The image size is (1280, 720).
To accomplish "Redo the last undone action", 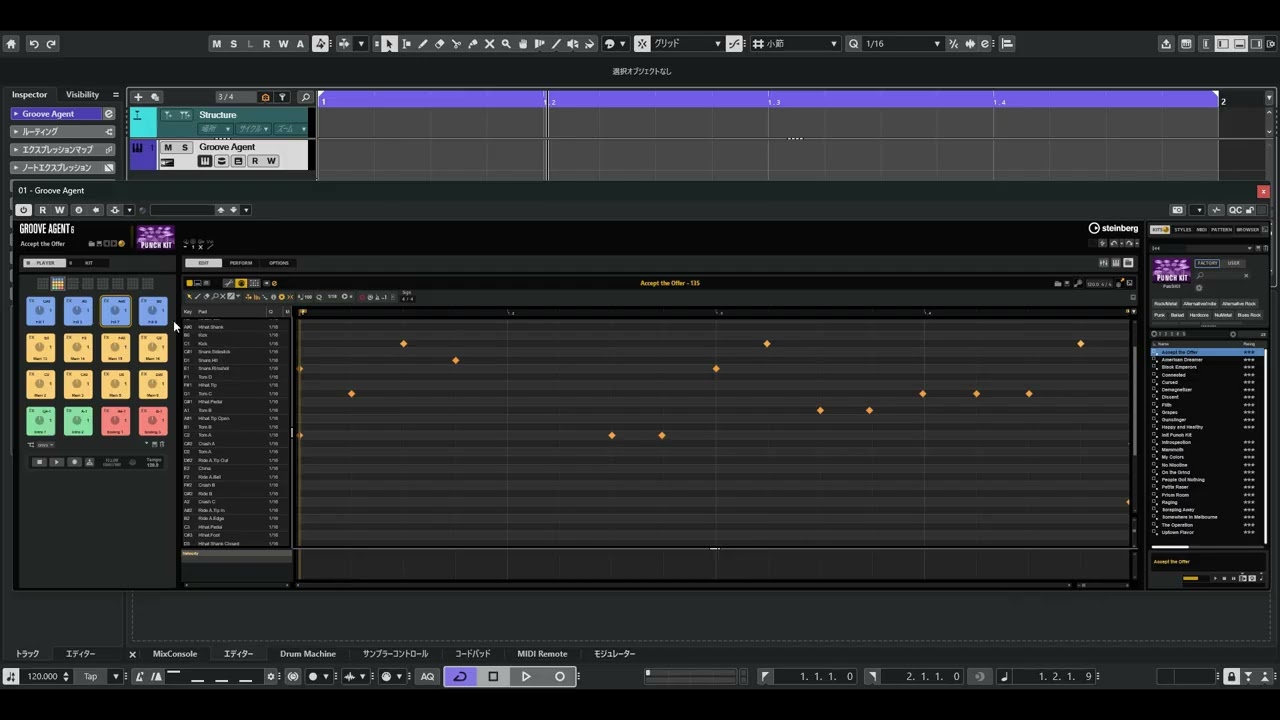I will [x=51, y=44].
